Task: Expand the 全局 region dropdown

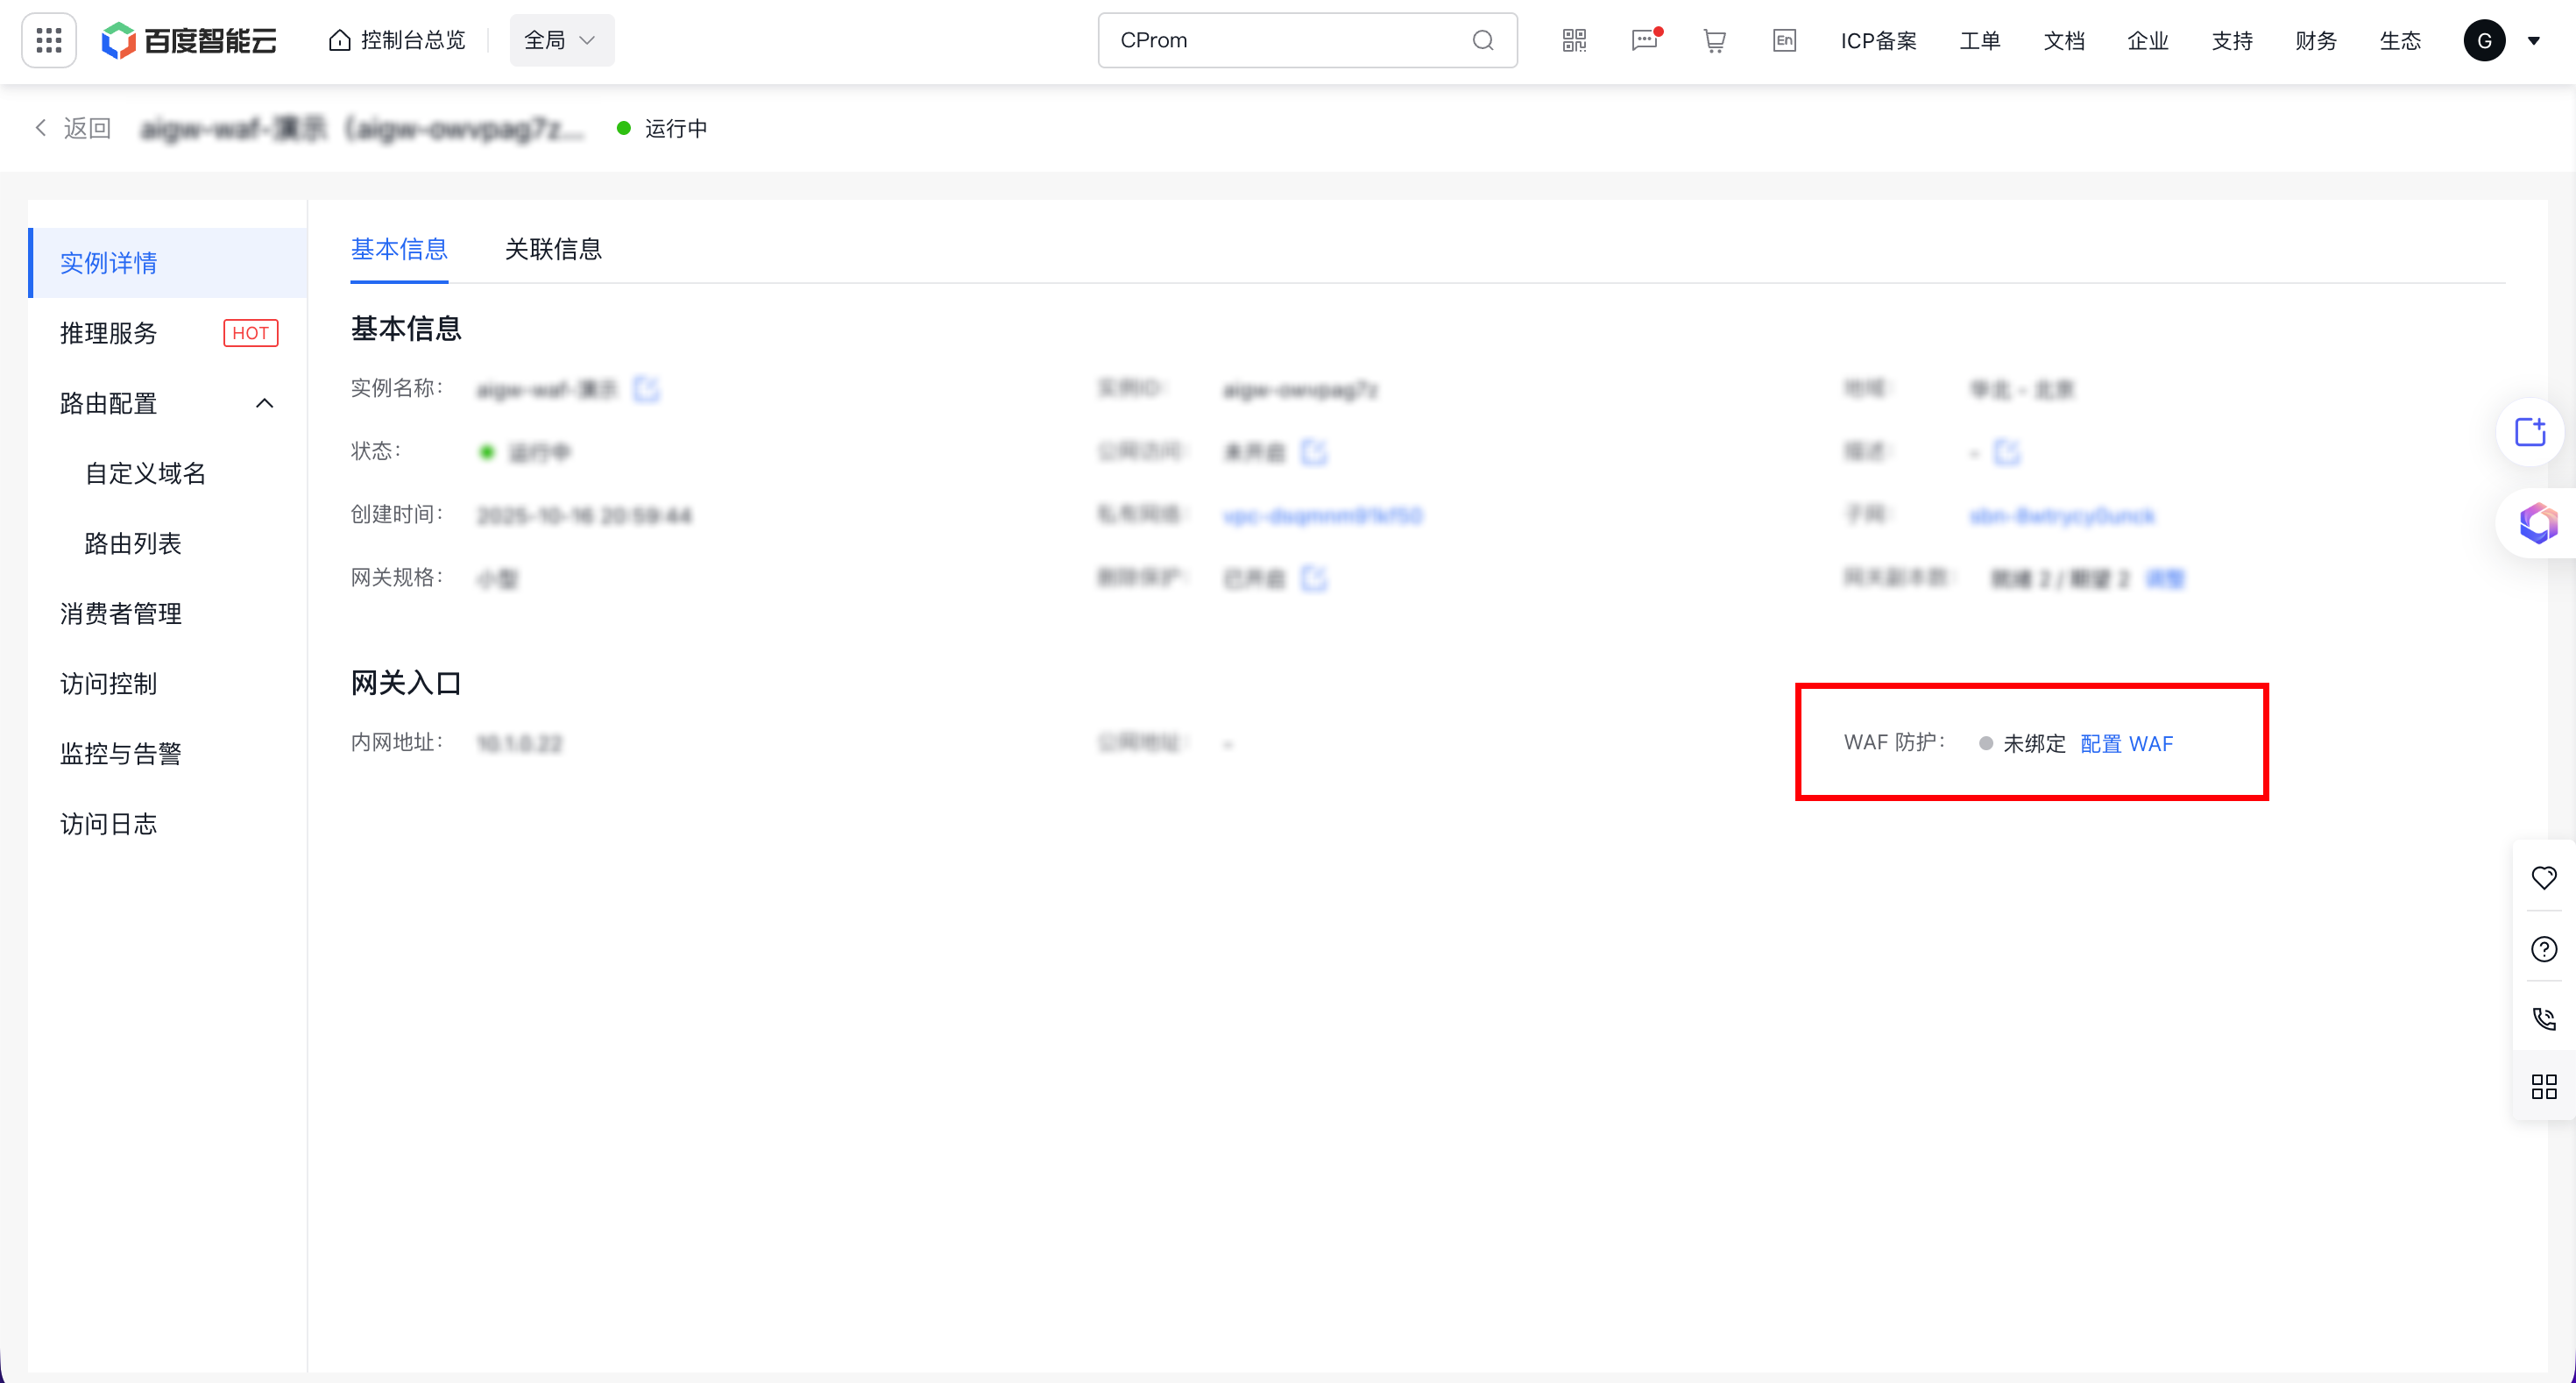Action: [561, 40]
